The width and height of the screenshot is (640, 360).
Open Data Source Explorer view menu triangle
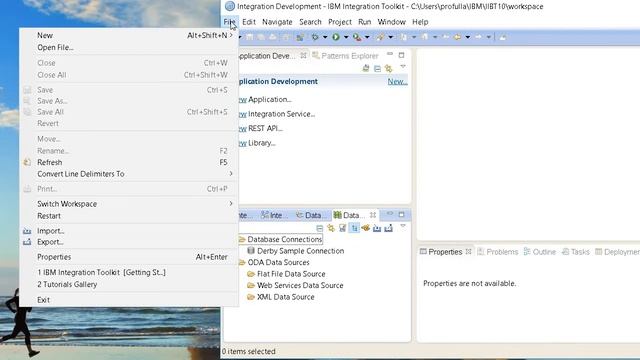click(403, 226)
